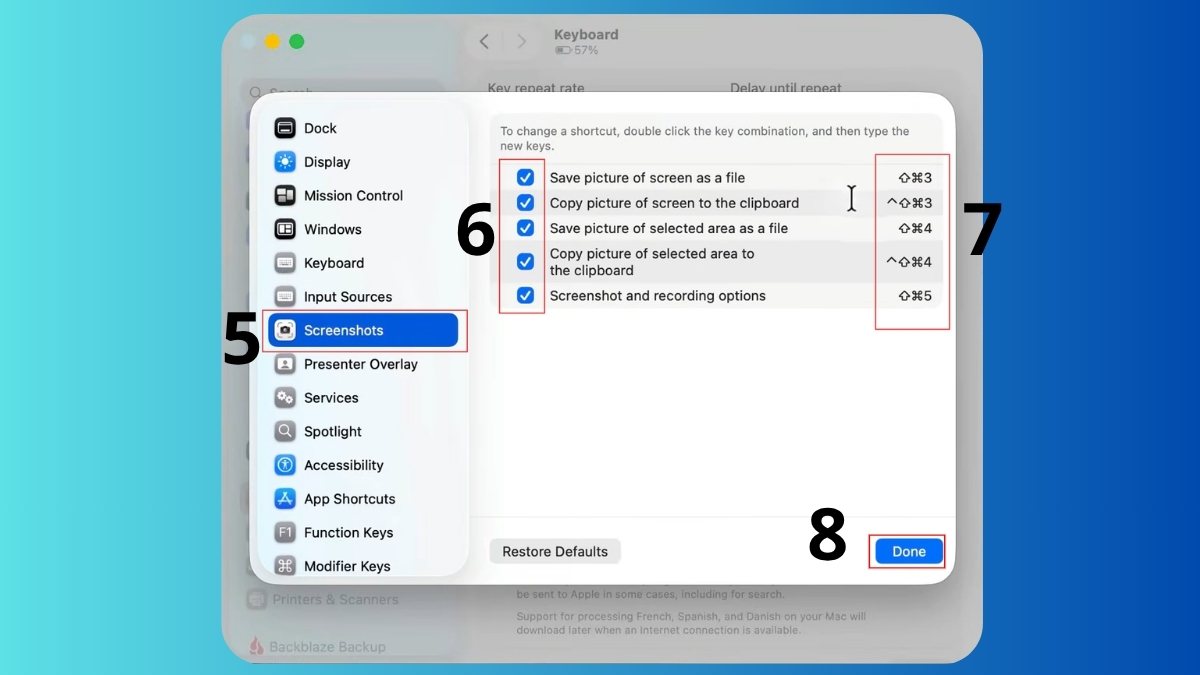The image size is (1200, 675).
Task: Select Services category
Action: pyautogui.click(x=363, y=398)
